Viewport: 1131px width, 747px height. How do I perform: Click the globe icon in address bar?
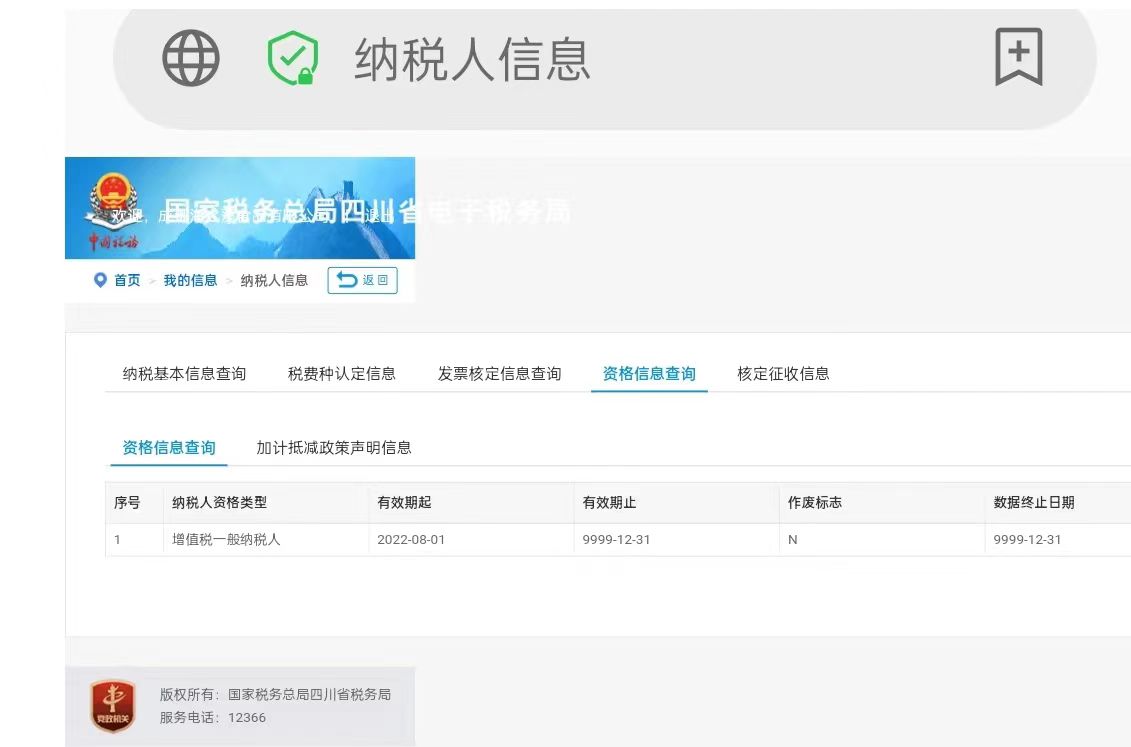[190, 58]
